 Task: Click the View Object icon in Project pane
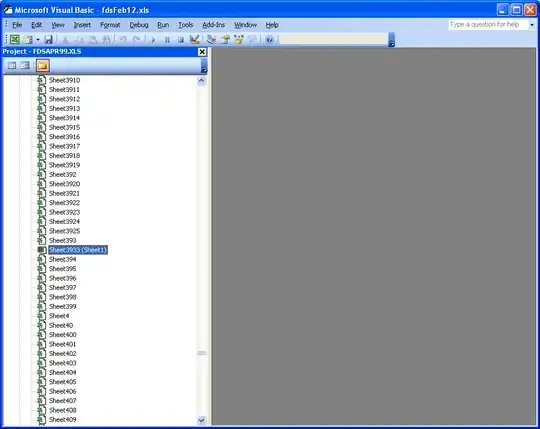[25, 65]
